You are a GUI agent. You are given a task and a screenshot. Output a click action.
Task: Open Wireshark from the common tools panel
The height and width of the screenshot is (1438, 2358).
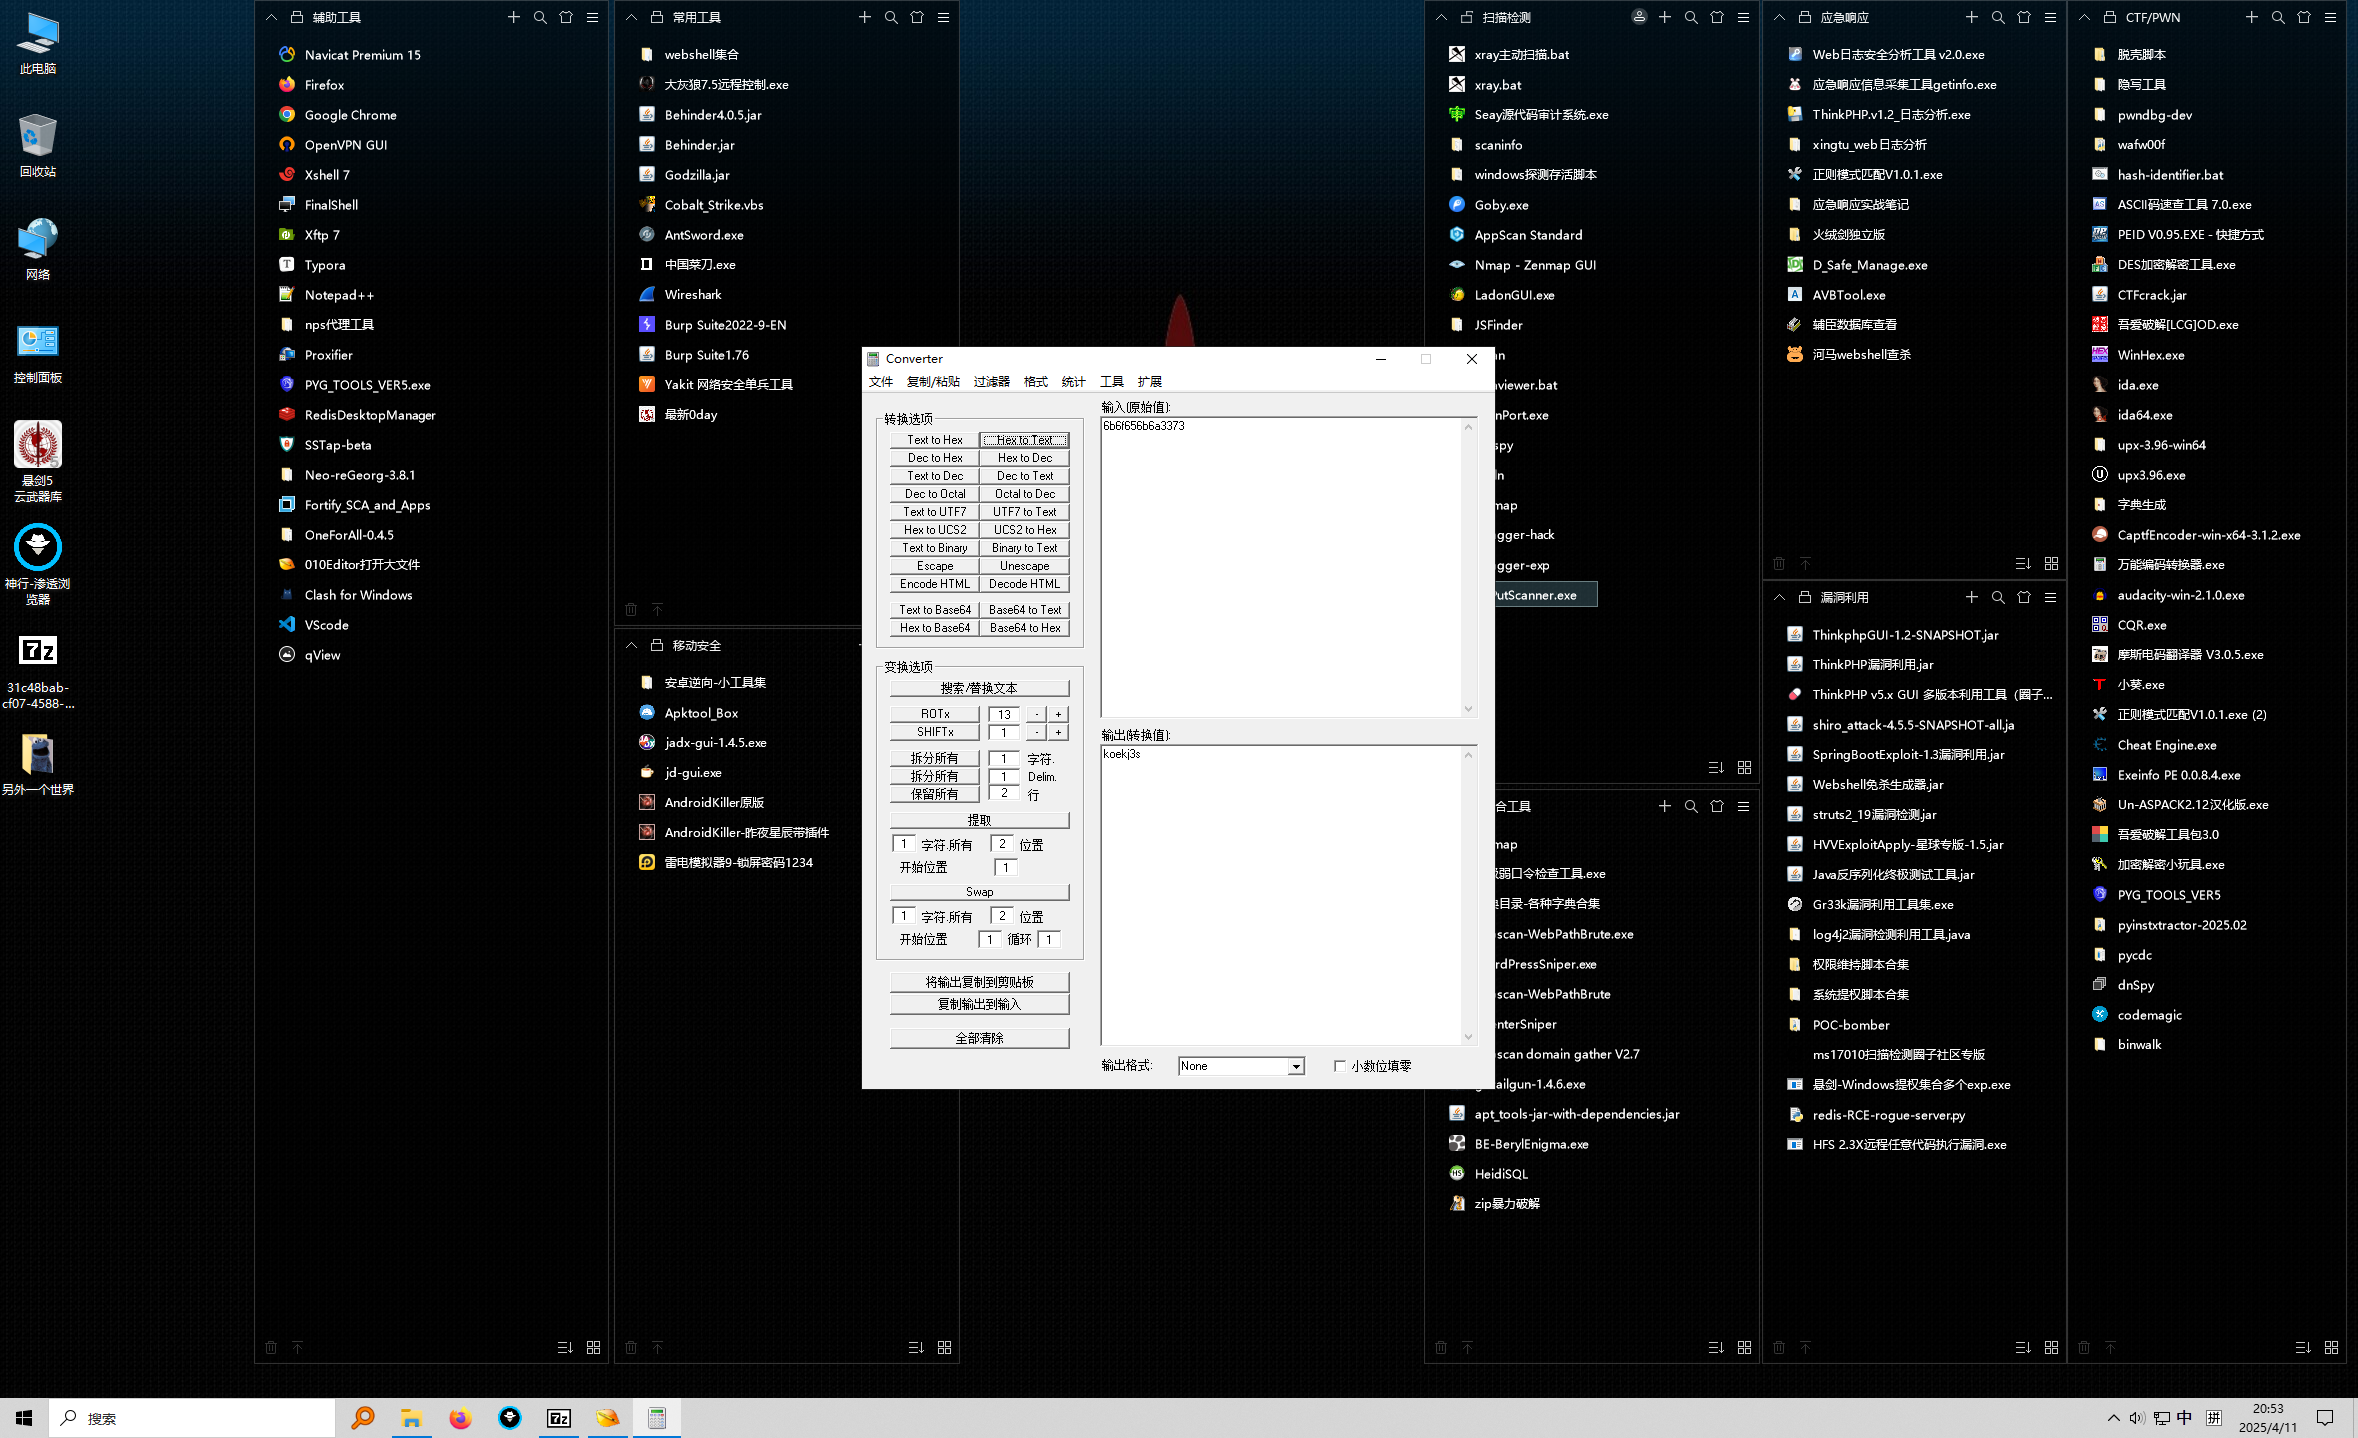[692, 295]
